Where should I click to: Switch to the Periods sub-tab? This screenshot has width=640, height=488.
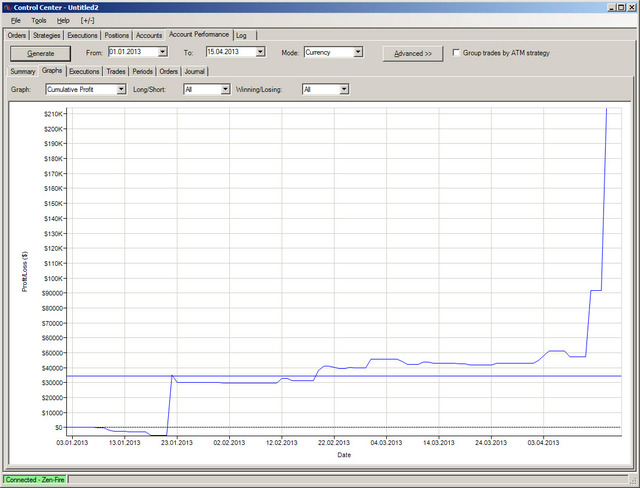[142, 71]
